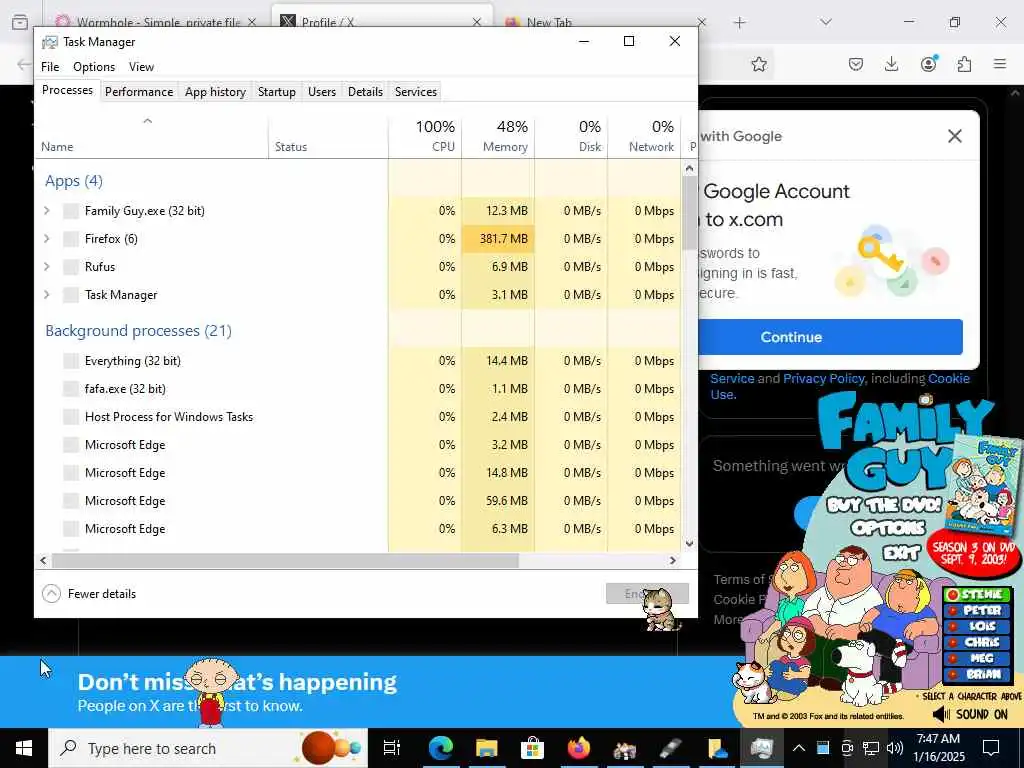The width and height of the screenshot is (1024, 768).
Task: Open Task View on the taskbar
Action: [391, 748]
